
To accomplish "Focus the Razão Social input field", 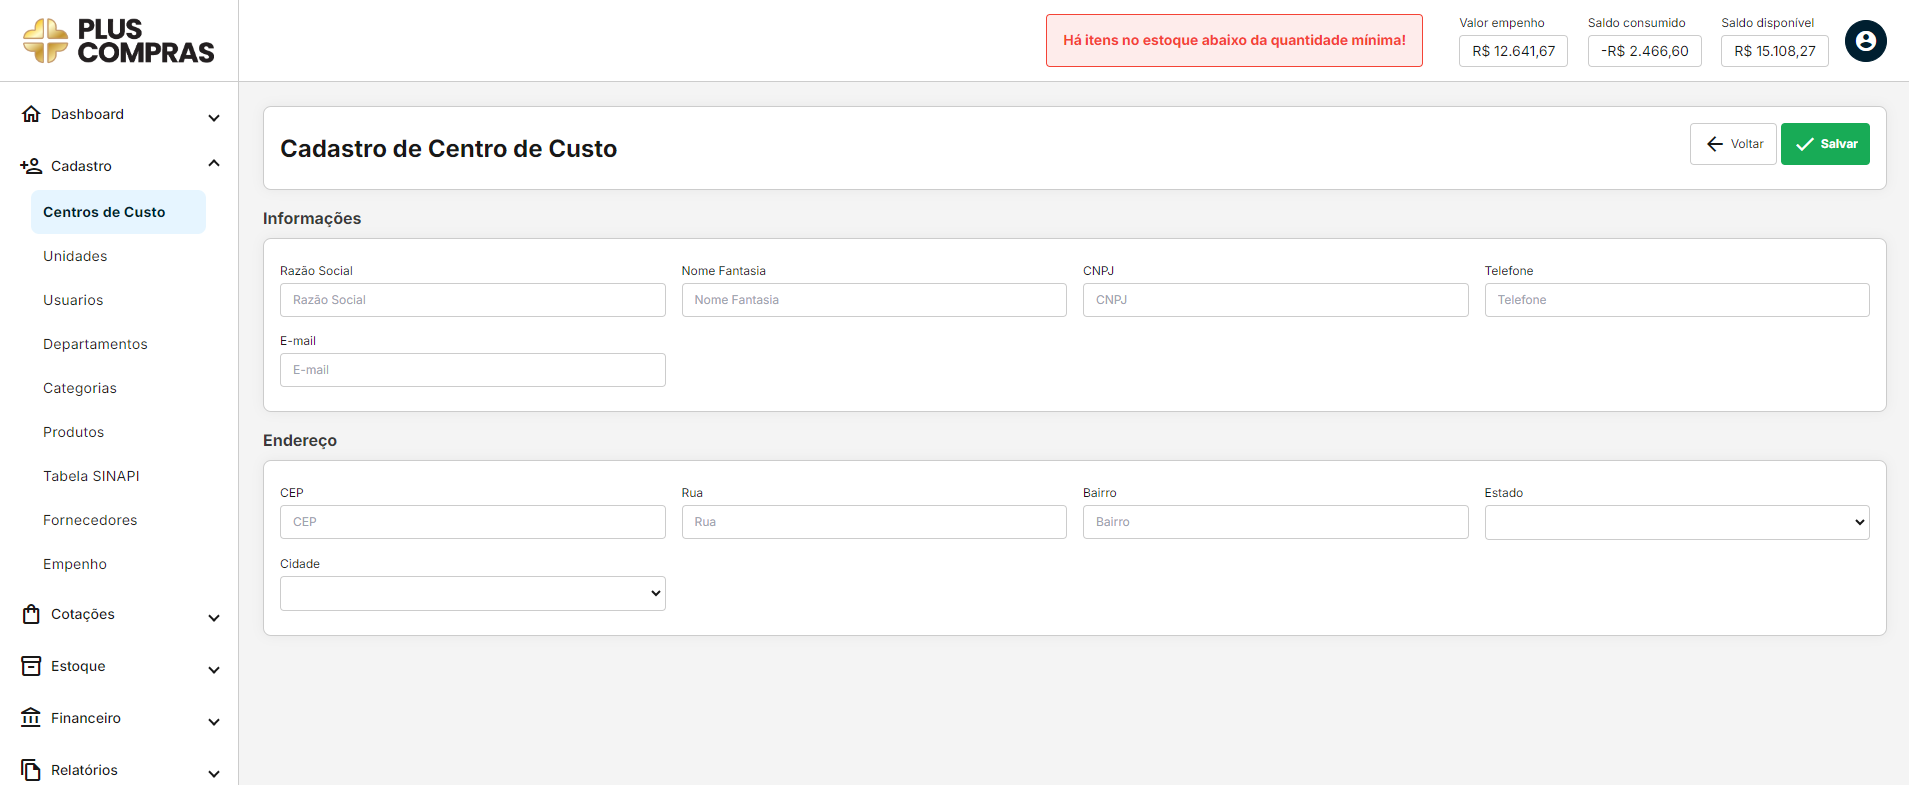I will pyautogui.click(x=472, y=300).
